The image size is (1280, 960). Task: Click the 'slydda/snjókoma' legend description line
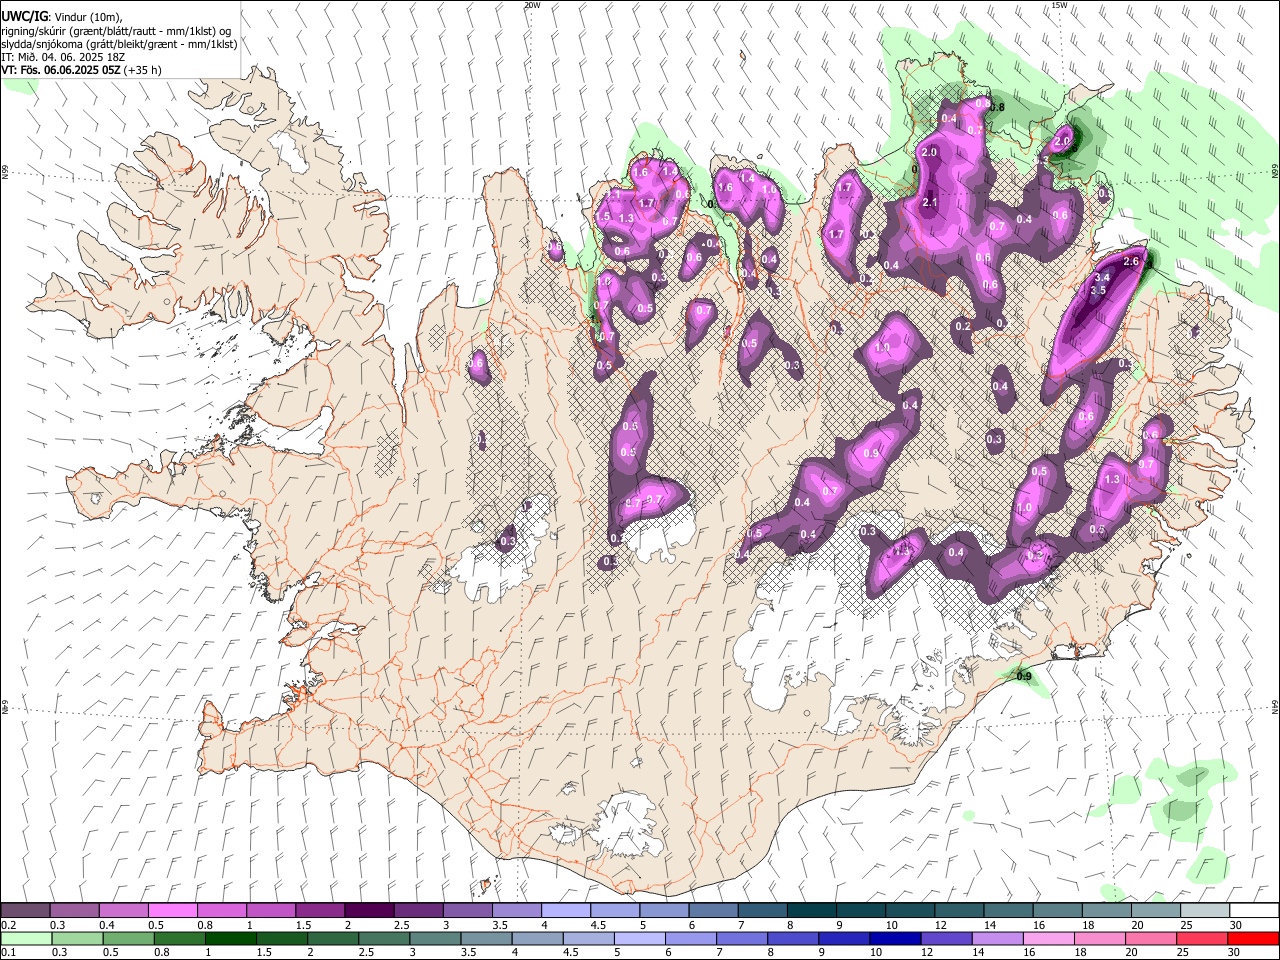(119, 44)
